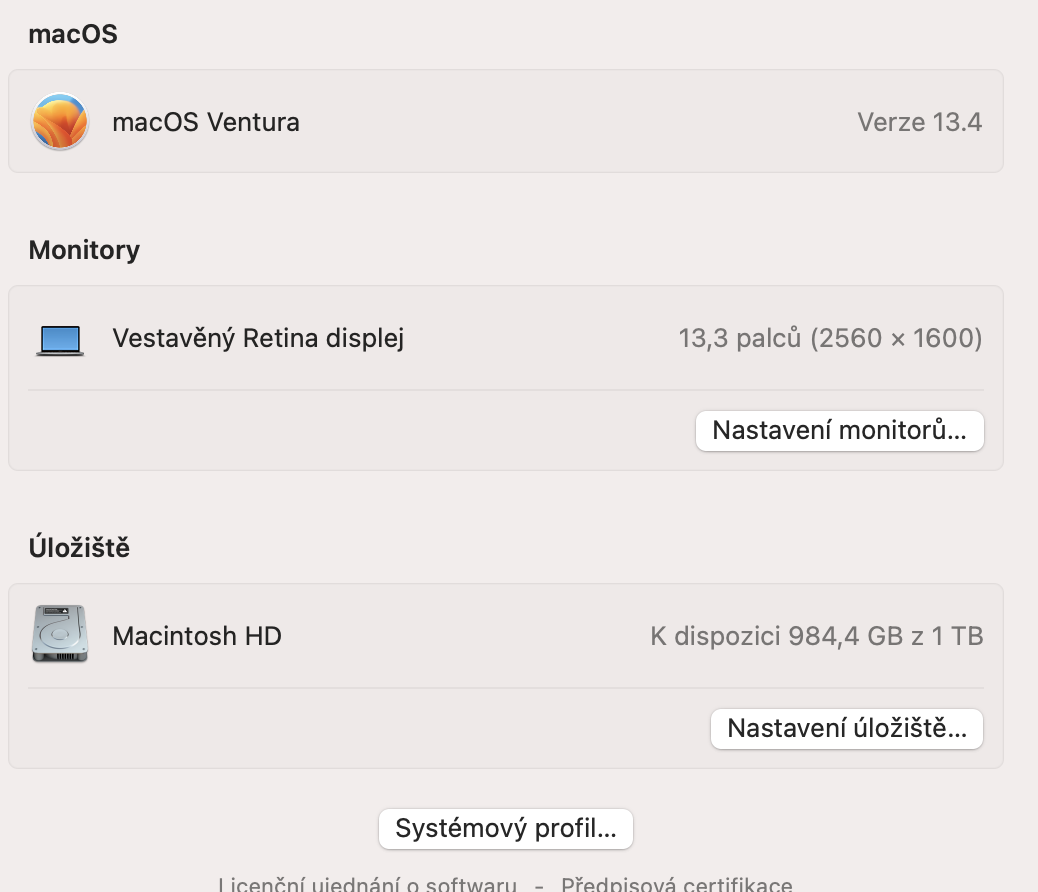Open the Předpisová certifikace link
The image size is (1038, 892).
676,885
